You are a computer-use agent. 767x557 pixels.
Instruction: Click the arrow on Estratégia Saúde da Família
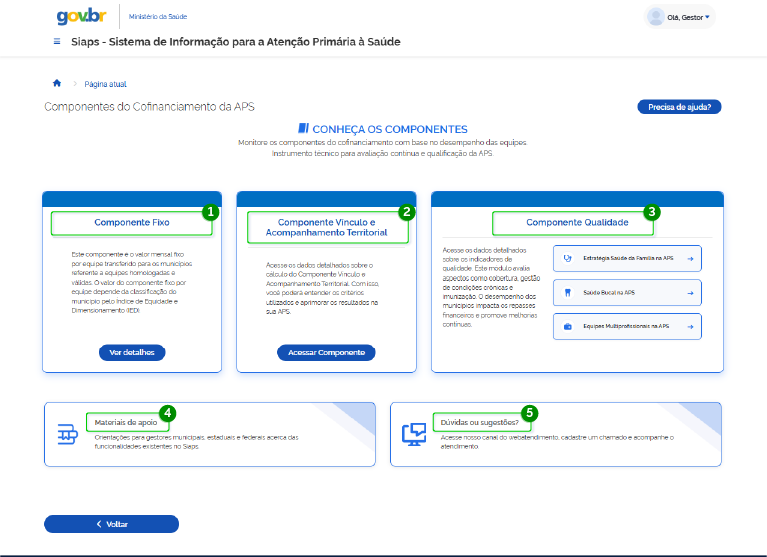(690, 258)
